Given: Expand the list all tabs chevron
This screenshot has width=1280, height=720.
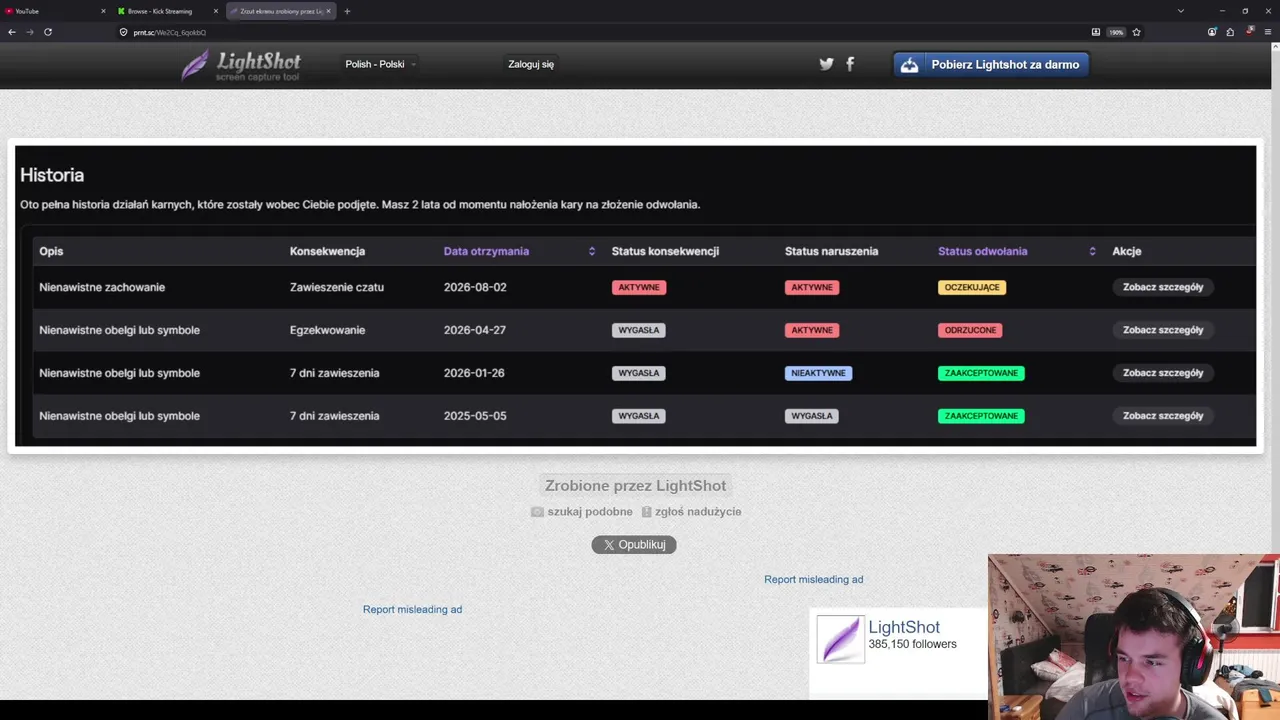Looking at the screenshot, I should [x=1181, y=11].
